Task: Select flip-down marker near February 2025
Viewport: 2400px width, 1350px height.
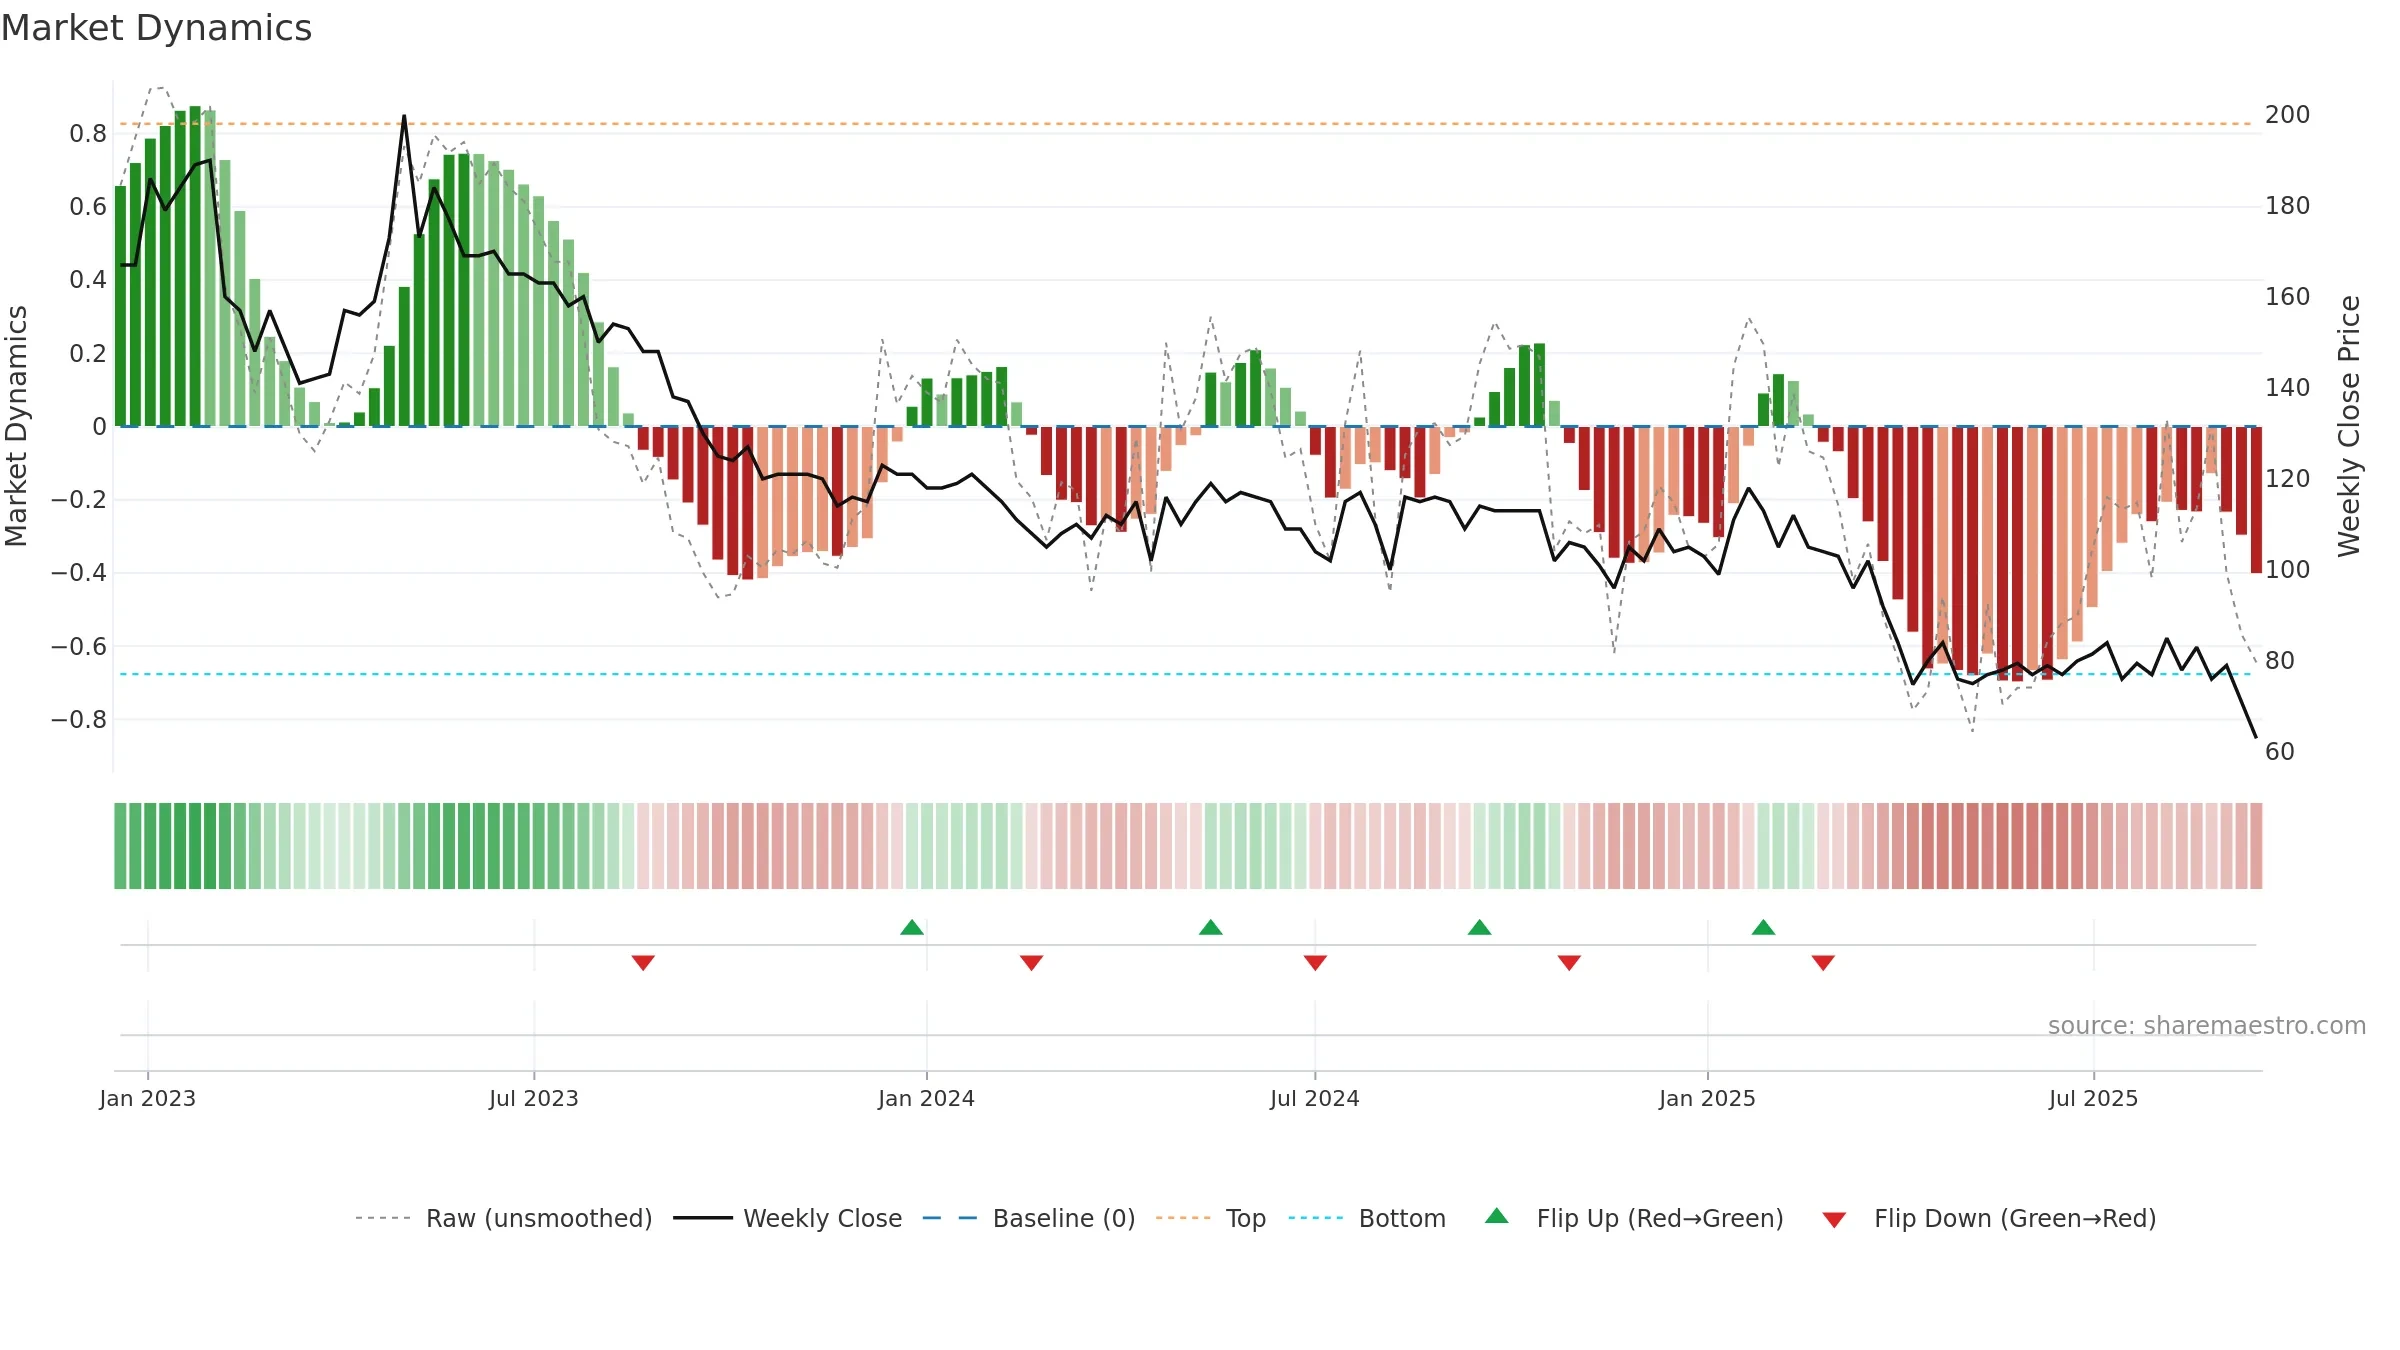Action: click(1823, 963)
